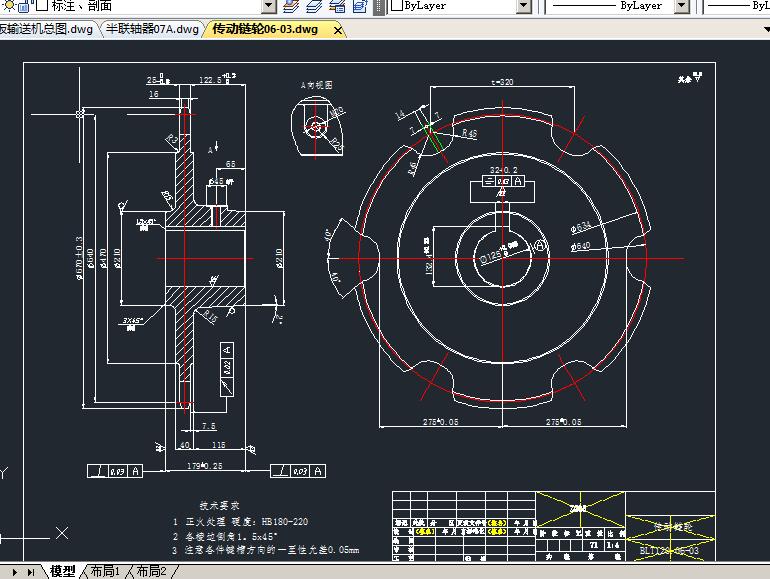Click the layer color square before 标注、剖面

coord(42,5)
